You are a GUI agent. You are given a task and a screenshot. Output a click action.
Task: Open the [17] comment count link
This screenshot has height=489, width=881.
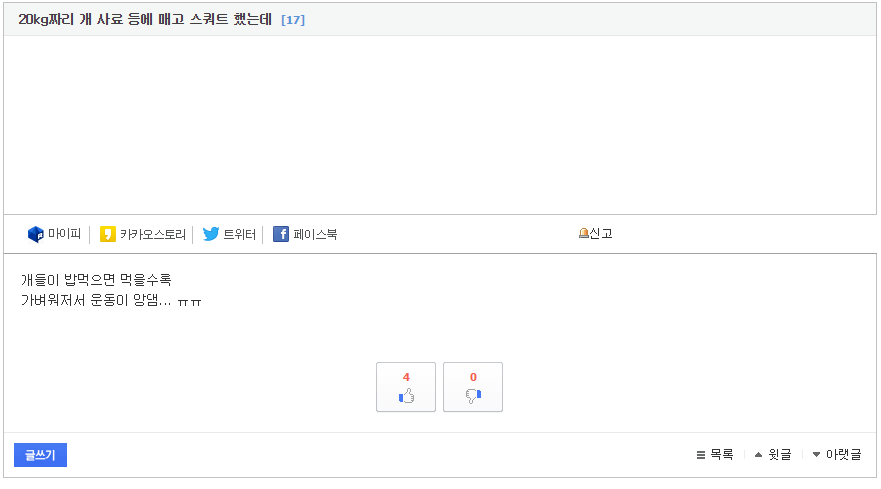pos(293,20)
